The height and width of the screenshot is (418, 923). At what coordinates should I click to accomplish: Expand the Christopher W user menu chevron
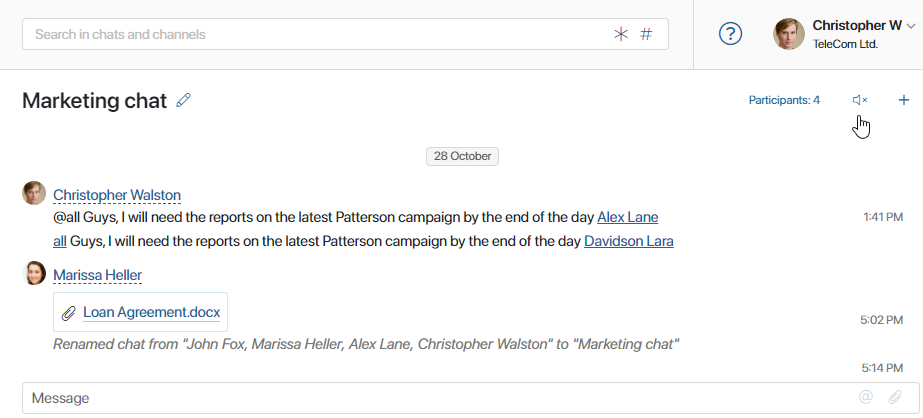[911, 26]
